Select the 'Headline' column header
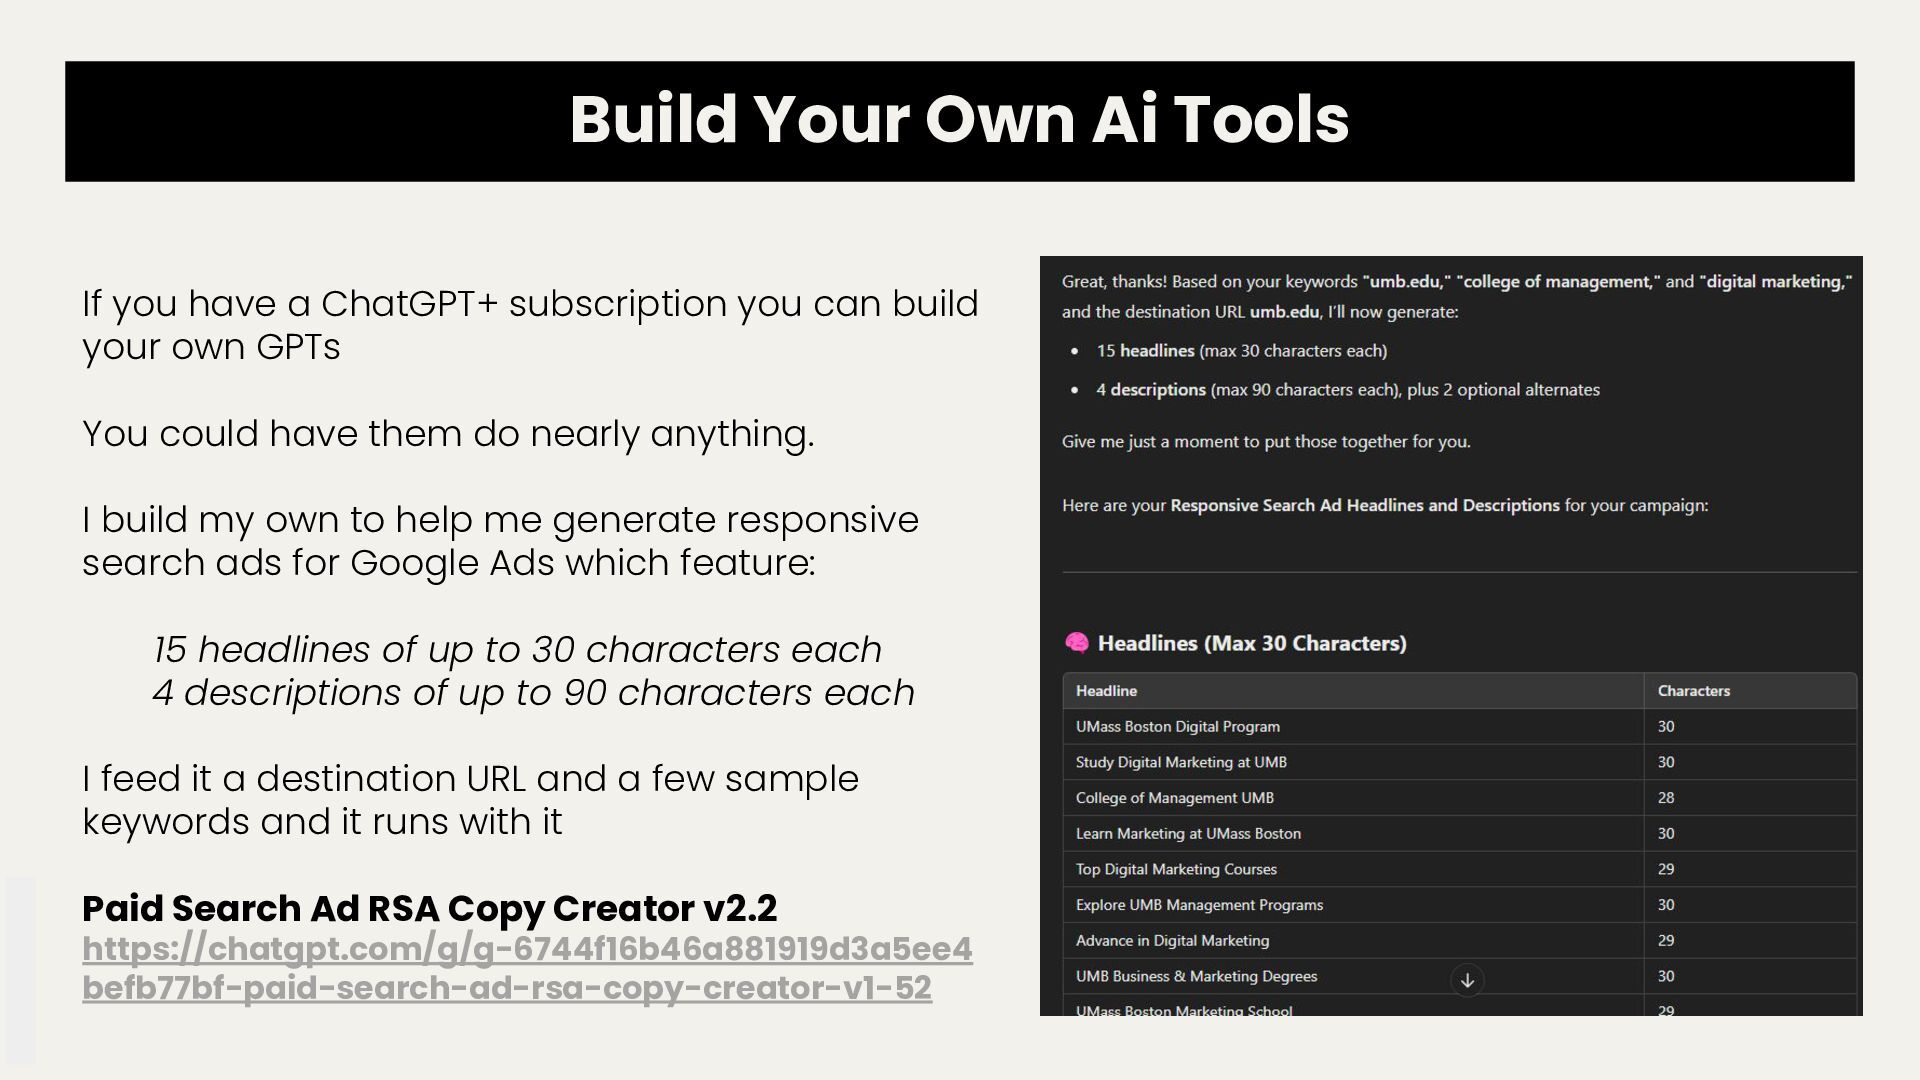Viewport: 1920px width, 1080px height. click(1106, 691)
